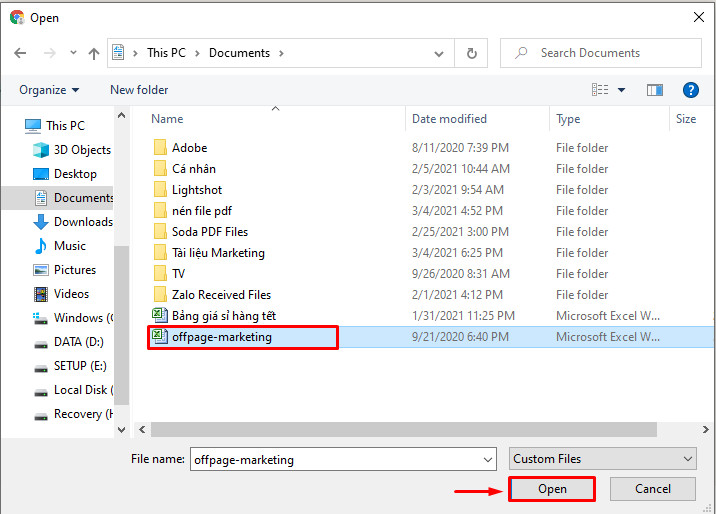This screenshot has height=514, width=716.
Task: Open Downloads in sidebar
Action: pyautogui.click(x=73, y=222)
